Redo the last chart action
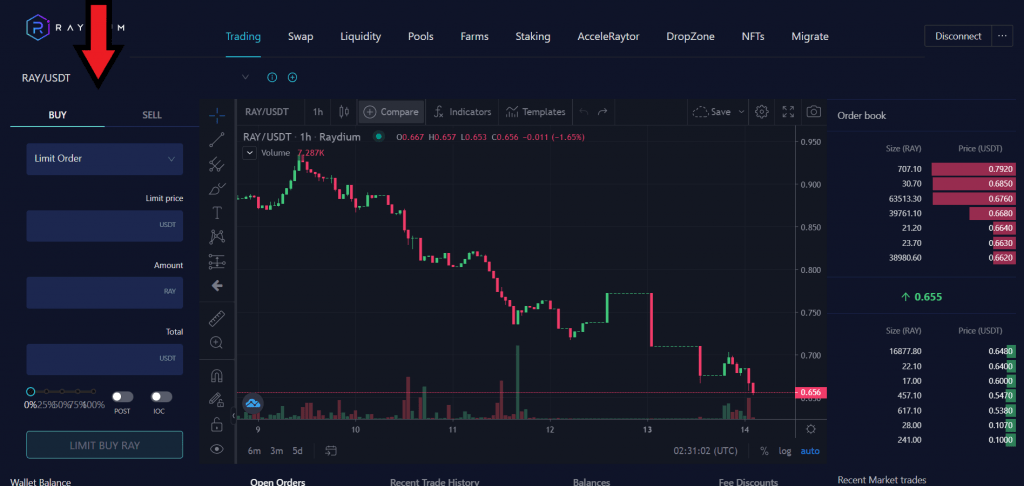The image size is (1024, 486). coord(603,112)
